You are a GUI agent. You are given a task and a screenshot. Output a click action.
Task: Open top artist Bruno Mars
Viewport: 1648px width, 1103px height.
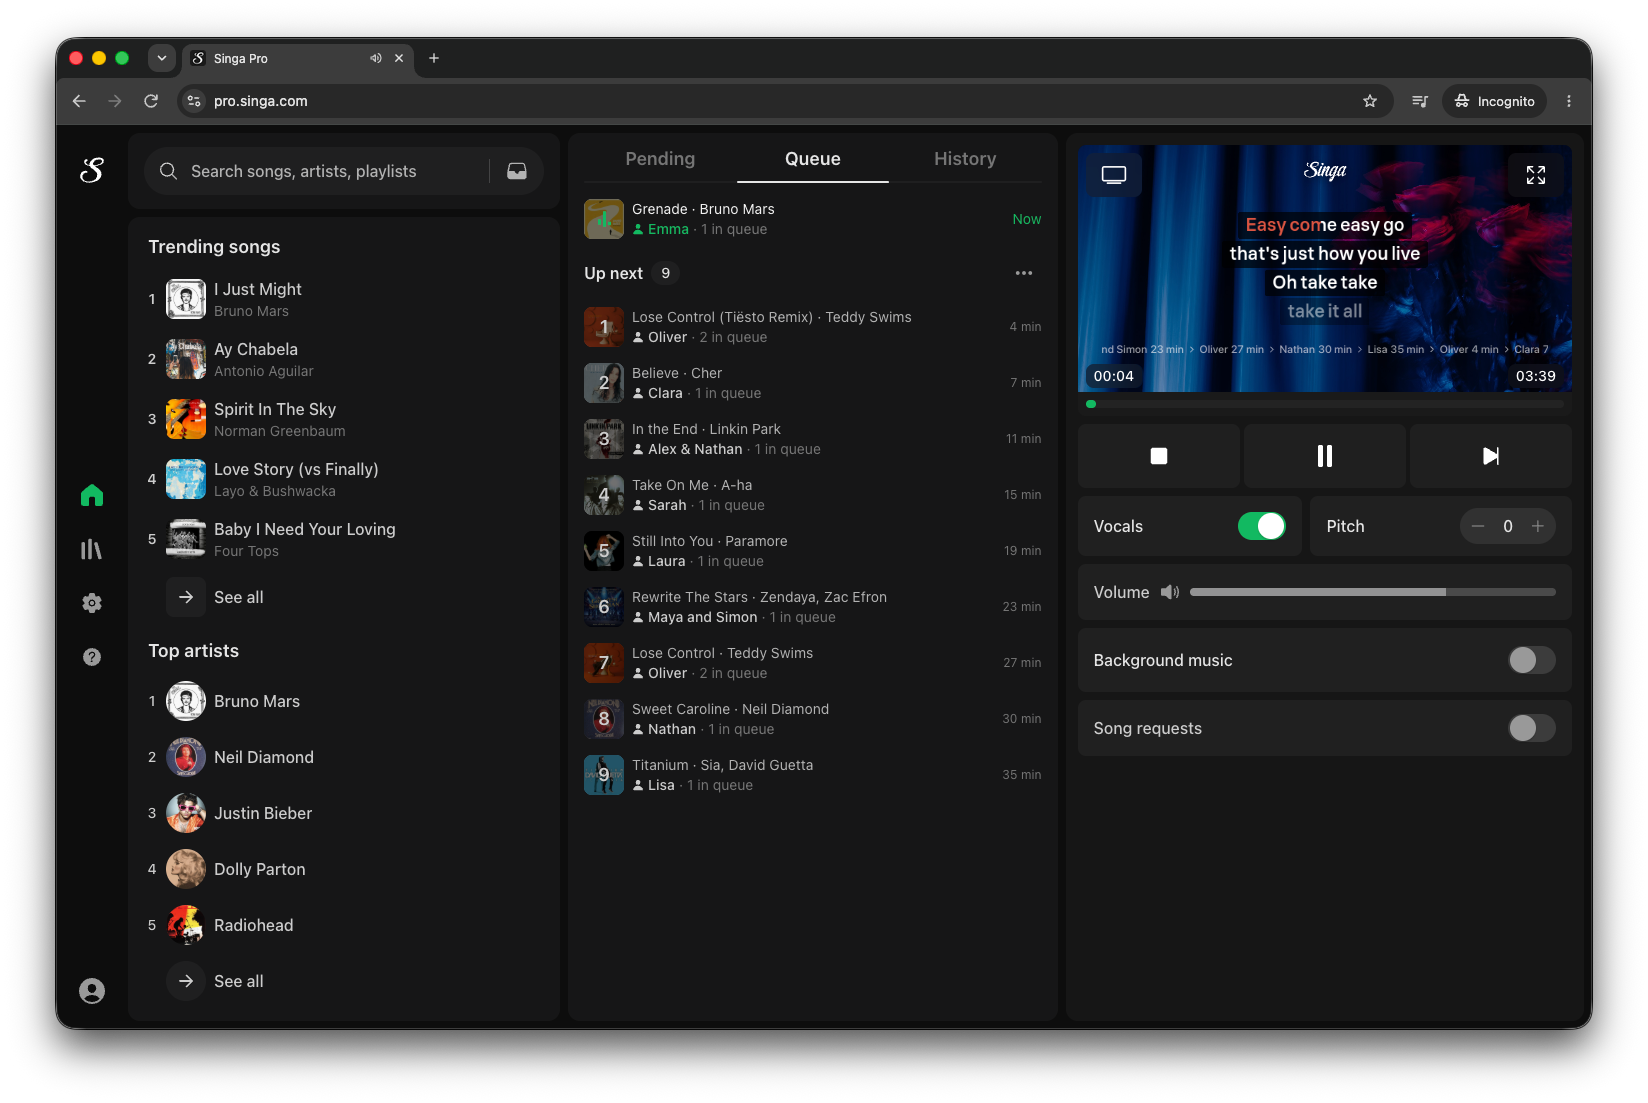click(x=344, y=701)
